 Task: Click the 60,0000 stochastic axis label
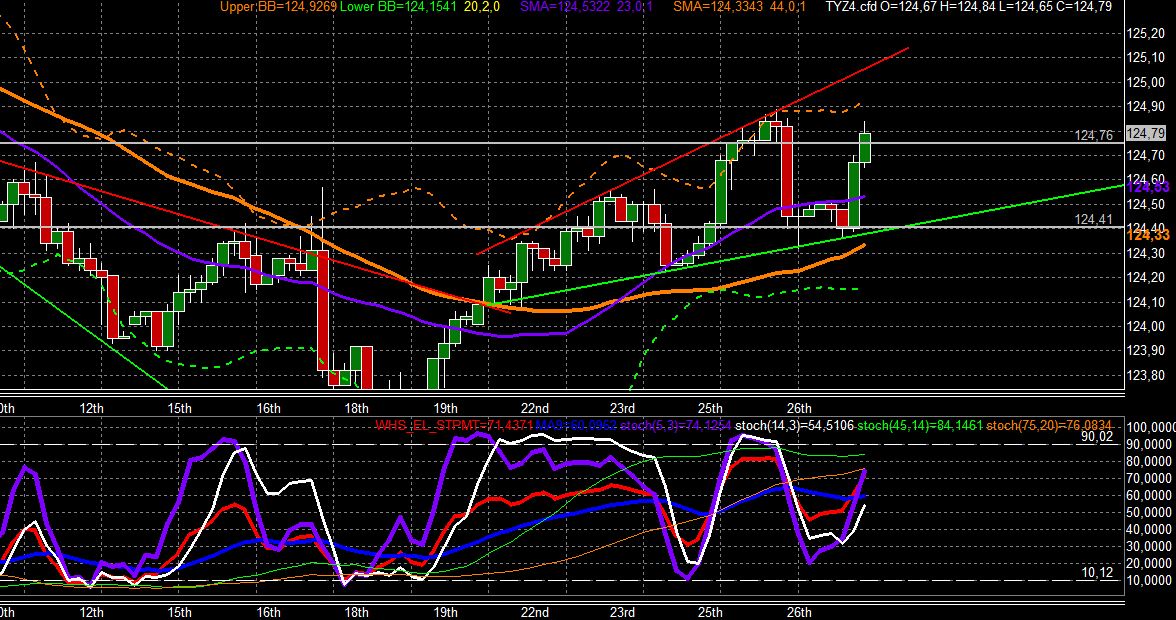pos(1148,496)
